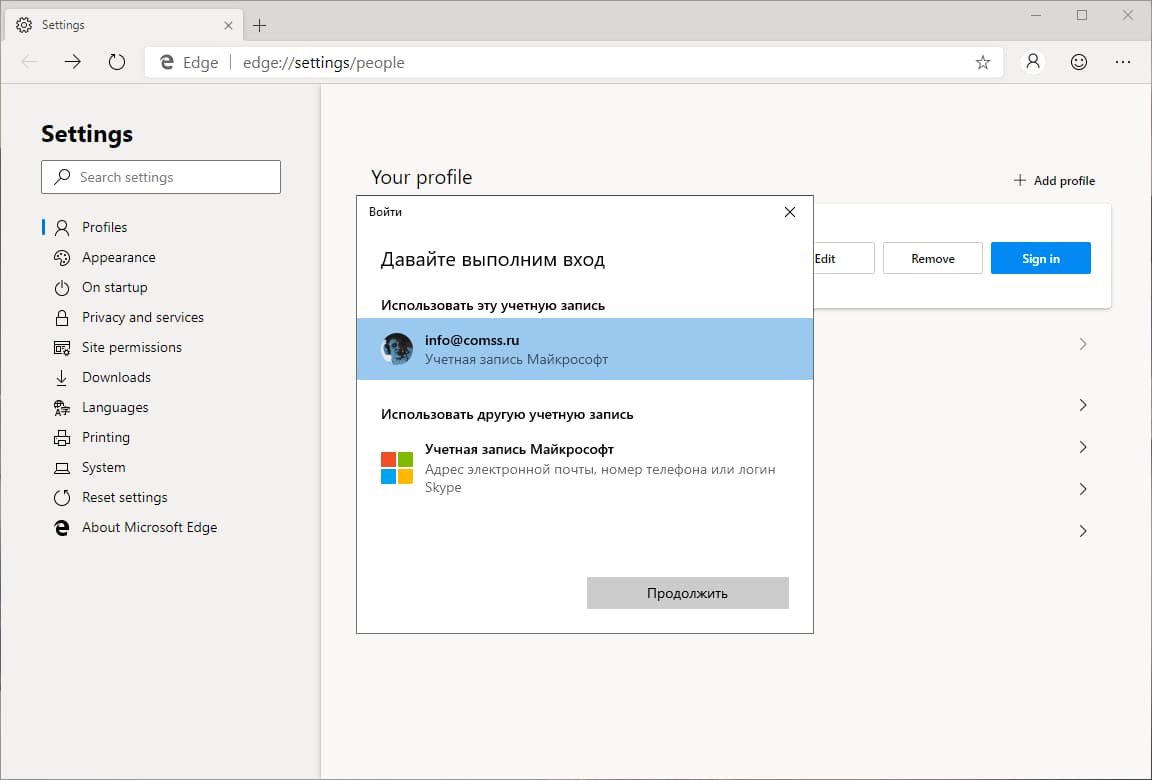Click the chevron beside the middle settings row

(x=1083, y=447)
